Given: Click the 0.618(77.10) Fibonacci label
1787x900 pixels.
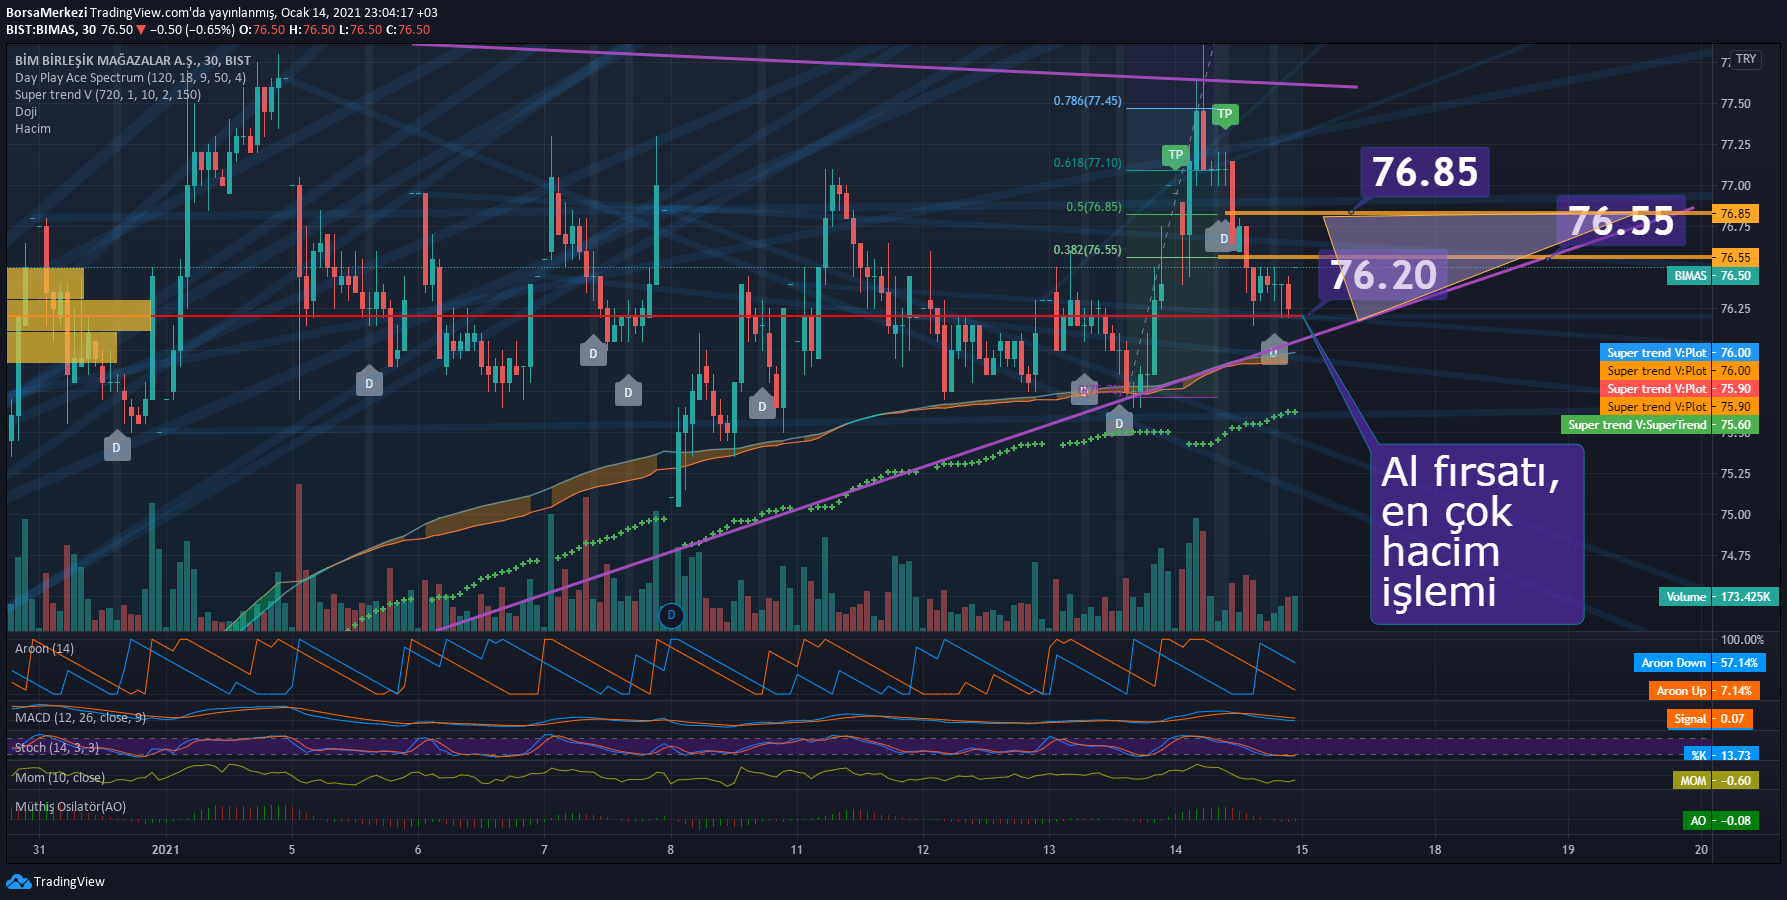Looking at the screenshot, I should tap(1087, 163).
